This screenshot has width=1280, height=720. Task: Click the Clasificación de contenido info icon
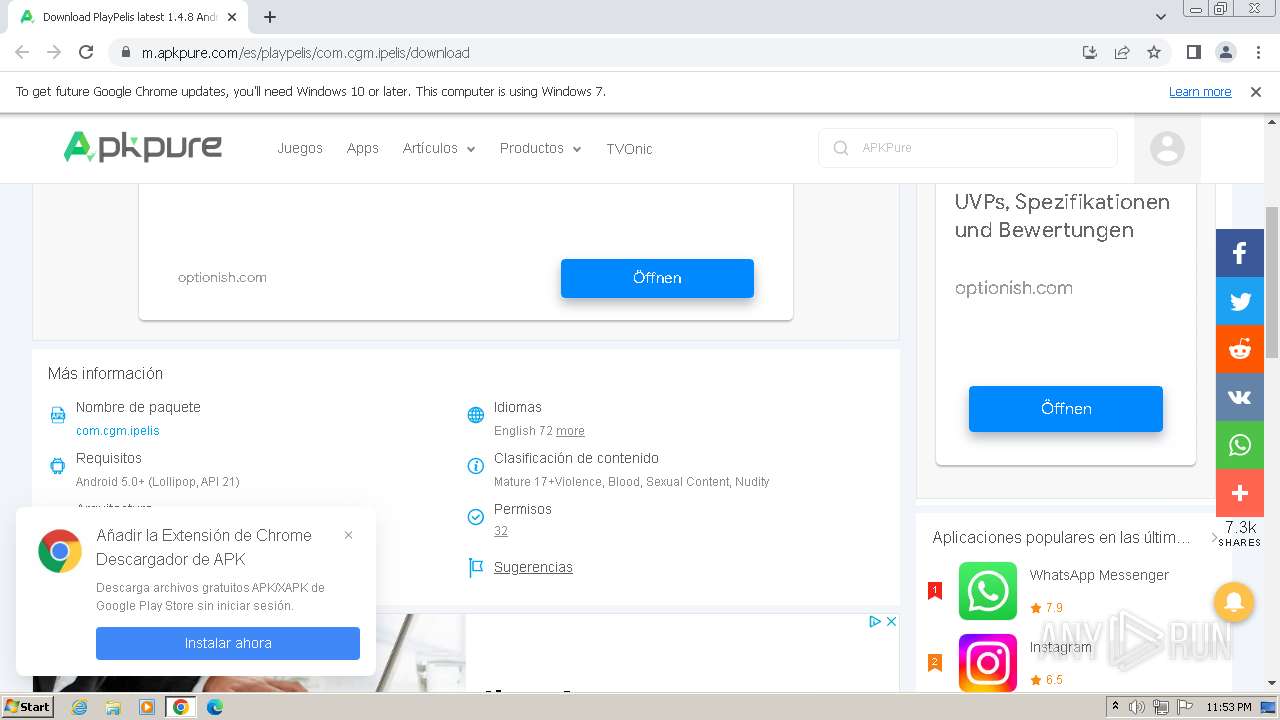click(x=476, y=466)
